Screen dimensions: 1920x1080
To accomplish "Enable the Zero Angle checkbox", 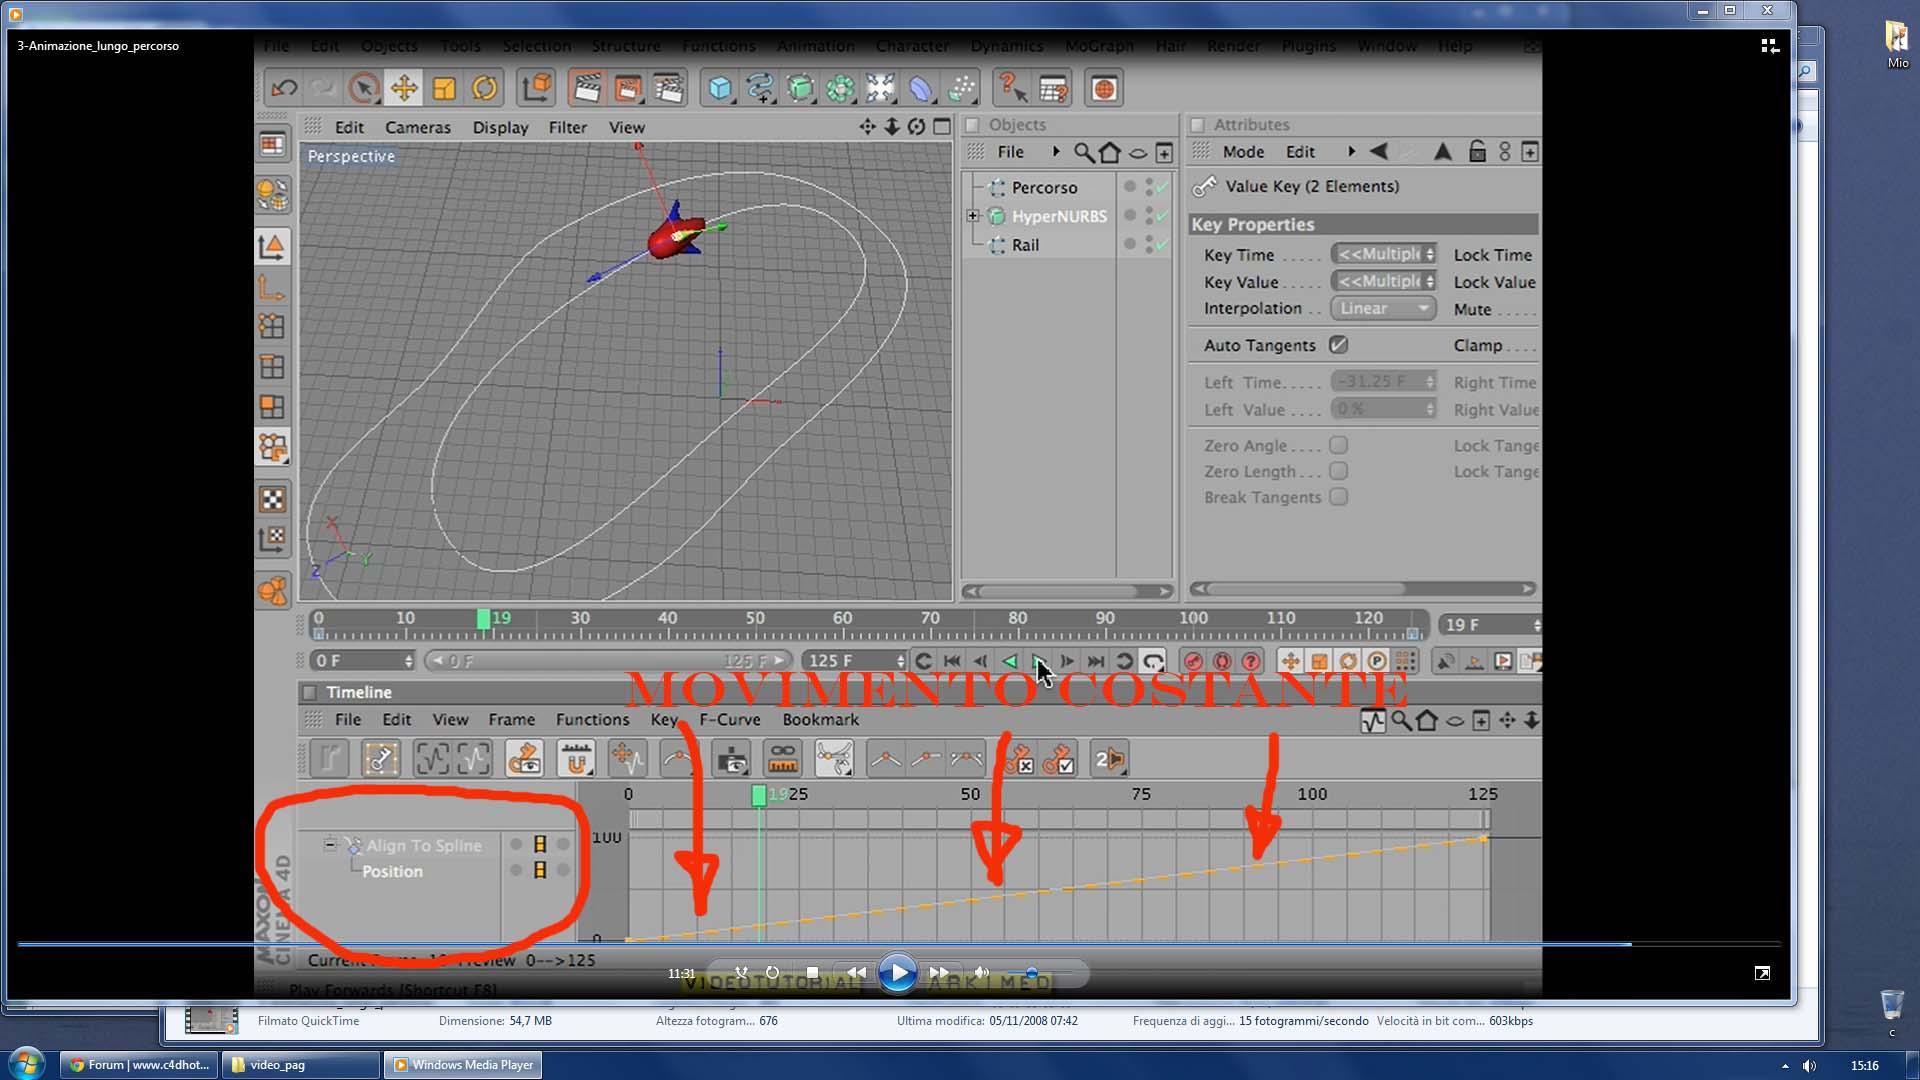I will pos(1338,445).
